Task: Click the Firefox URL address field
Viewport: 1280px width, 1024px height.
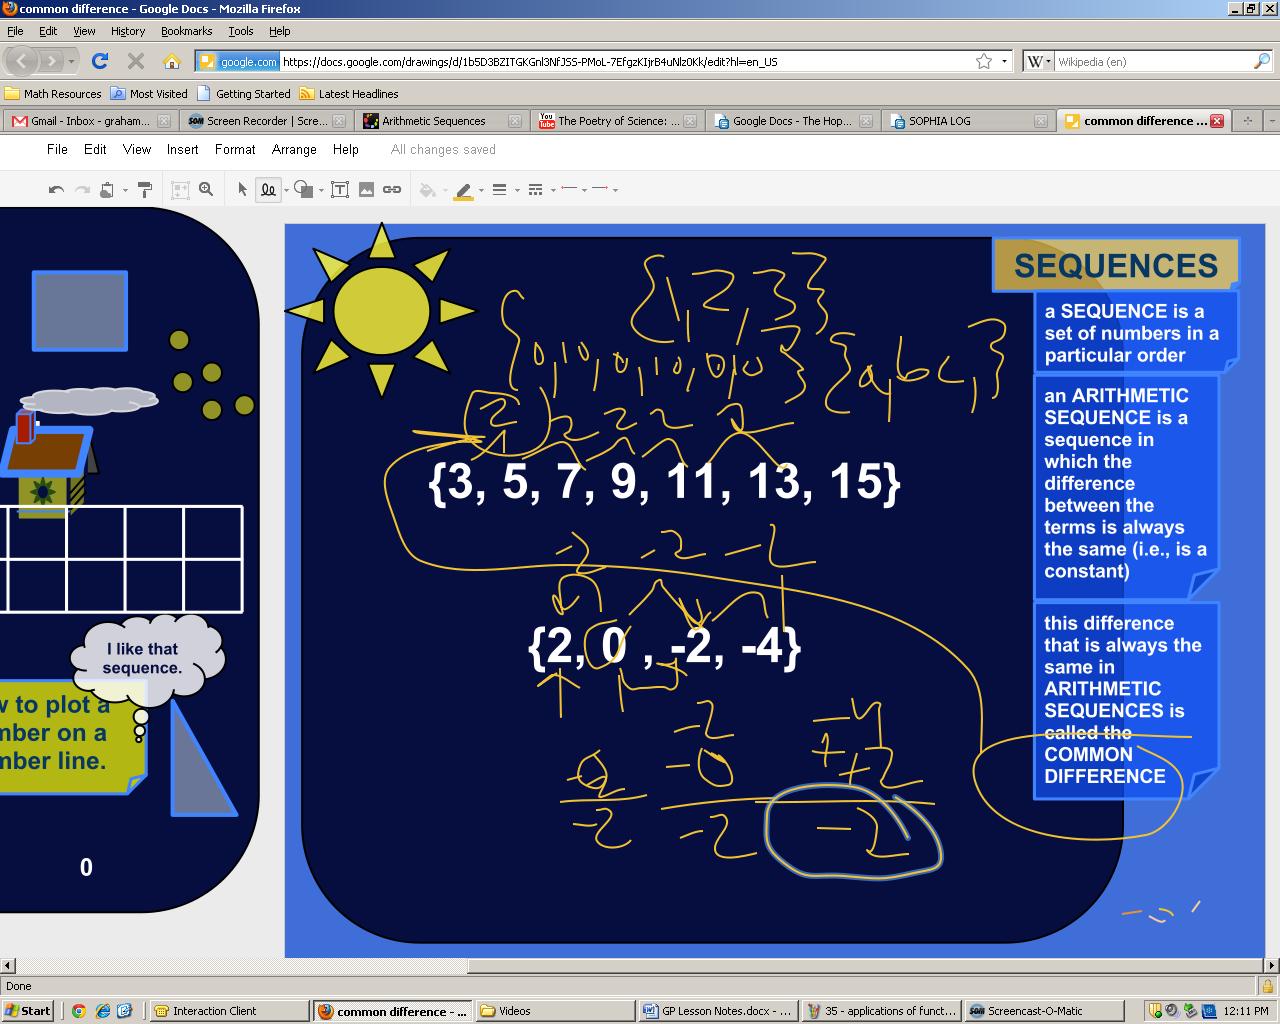Action: 620,61
